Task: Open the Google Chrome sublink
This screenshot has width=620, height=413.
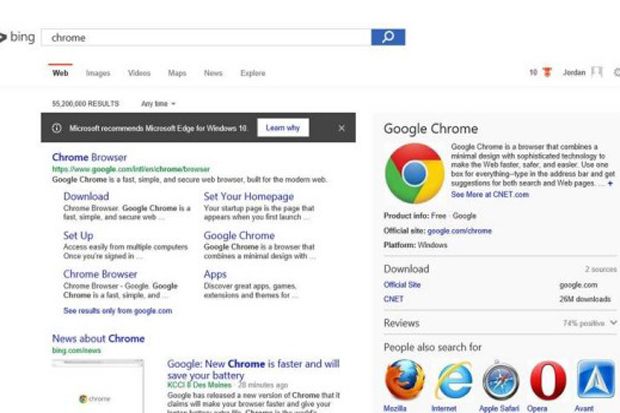Action: tap(239, 235)
